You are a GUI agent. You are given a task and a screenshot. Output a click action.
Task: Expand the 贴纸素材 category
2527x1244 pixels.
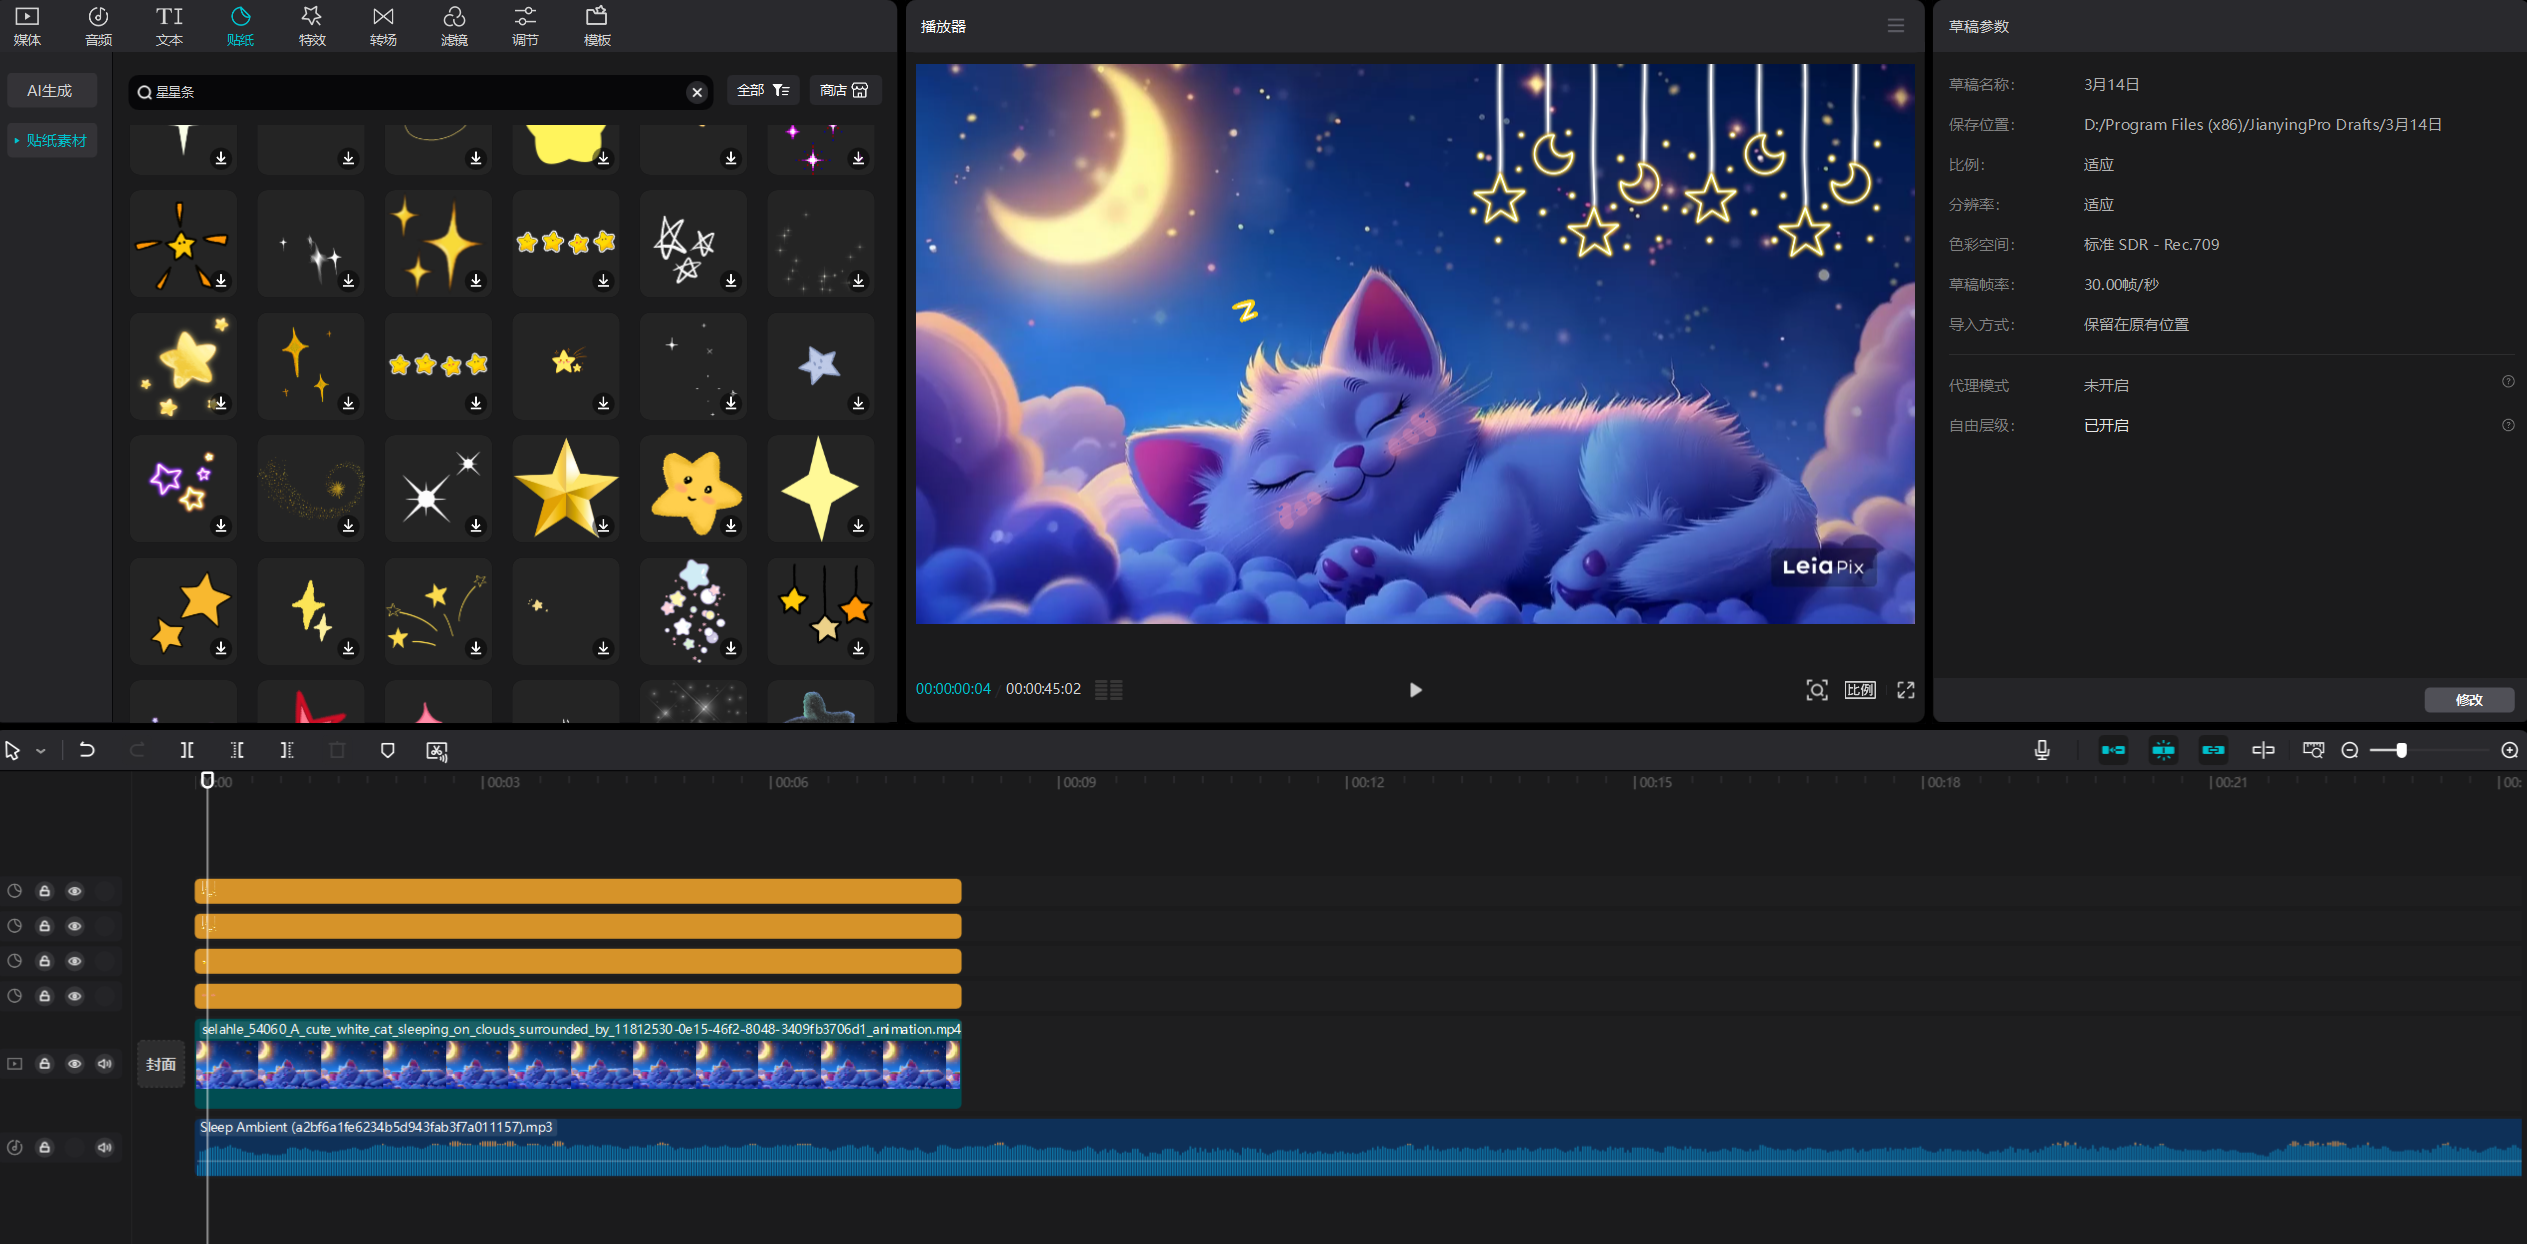pos(51,141)
